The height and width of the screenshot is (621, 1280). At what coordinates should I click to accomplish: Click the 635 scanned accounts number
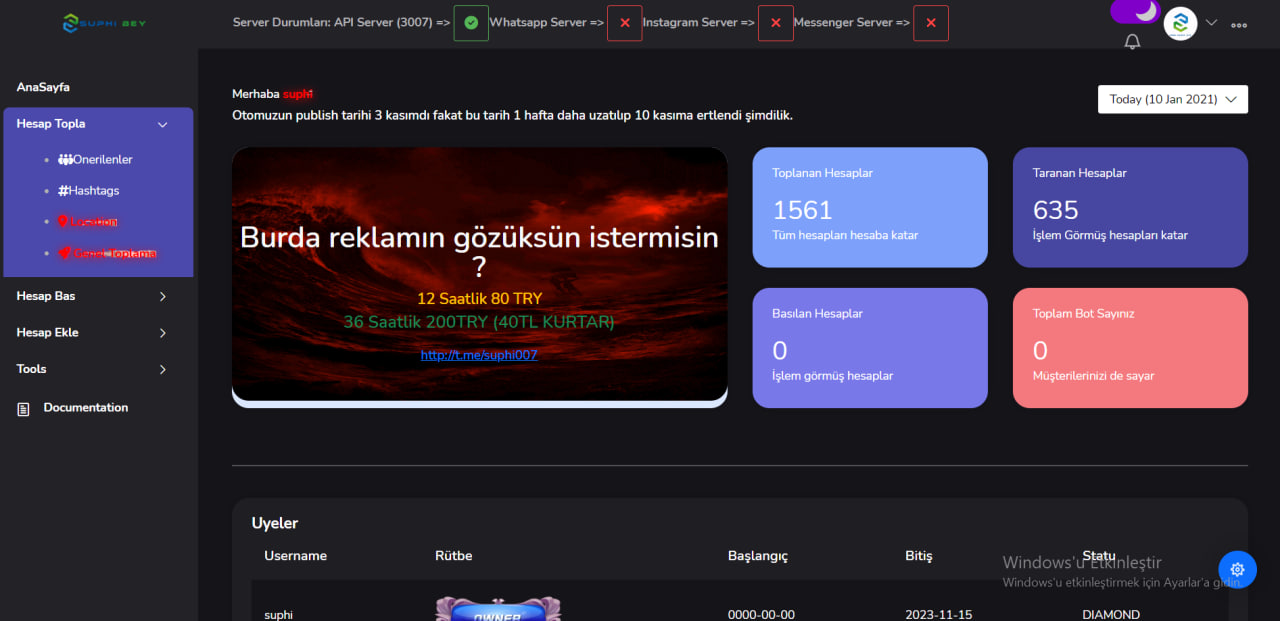click(1056, 210)
